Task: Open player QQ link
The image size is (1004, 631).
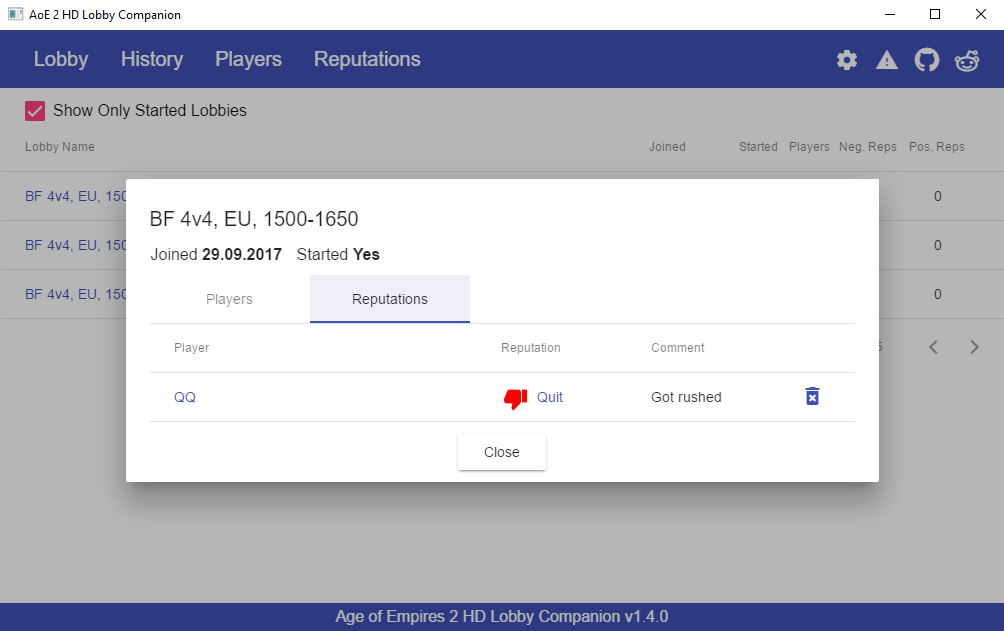Action: [185, 397]
